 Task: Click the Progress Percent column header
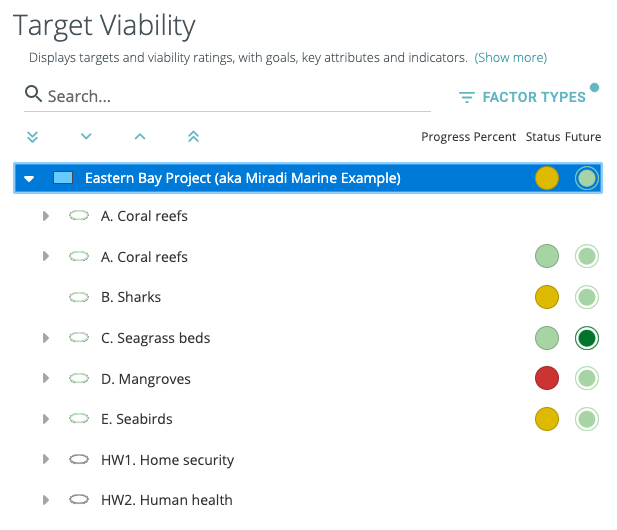[x=468, y=137]
